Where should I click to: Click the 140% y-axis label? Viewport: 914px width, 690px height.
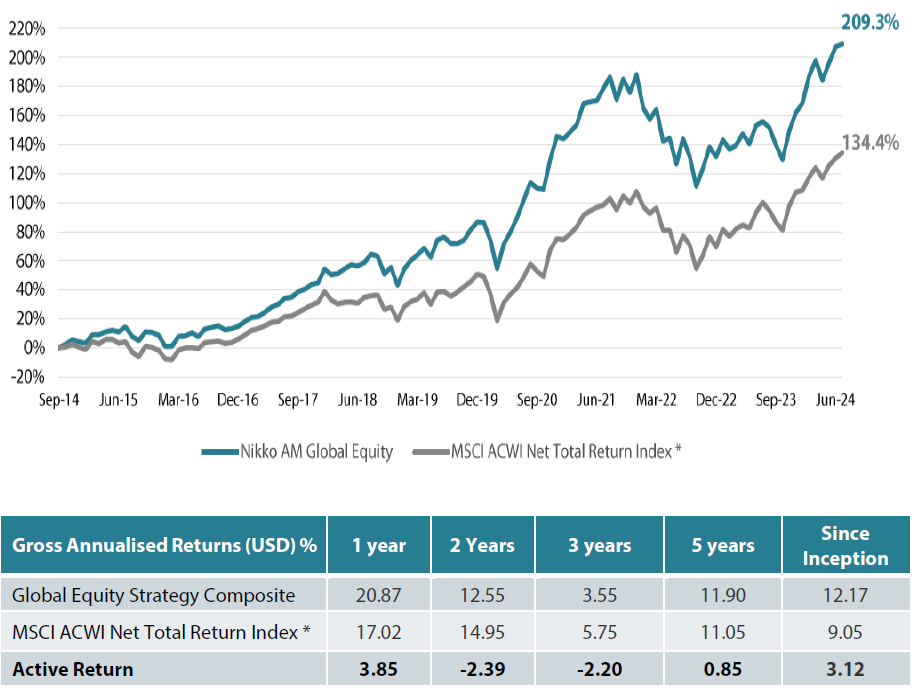tap(27, 145)
